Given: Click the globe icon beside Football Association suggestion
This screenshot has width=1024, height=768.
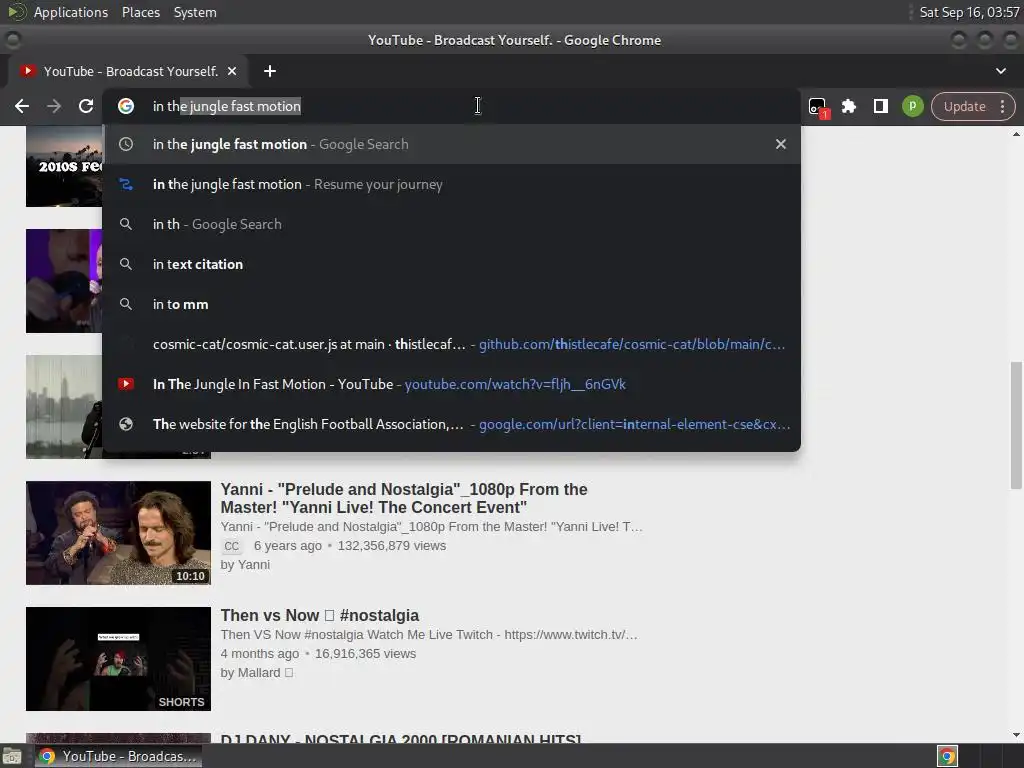Looking at the screenshot, I should (126, 424).
